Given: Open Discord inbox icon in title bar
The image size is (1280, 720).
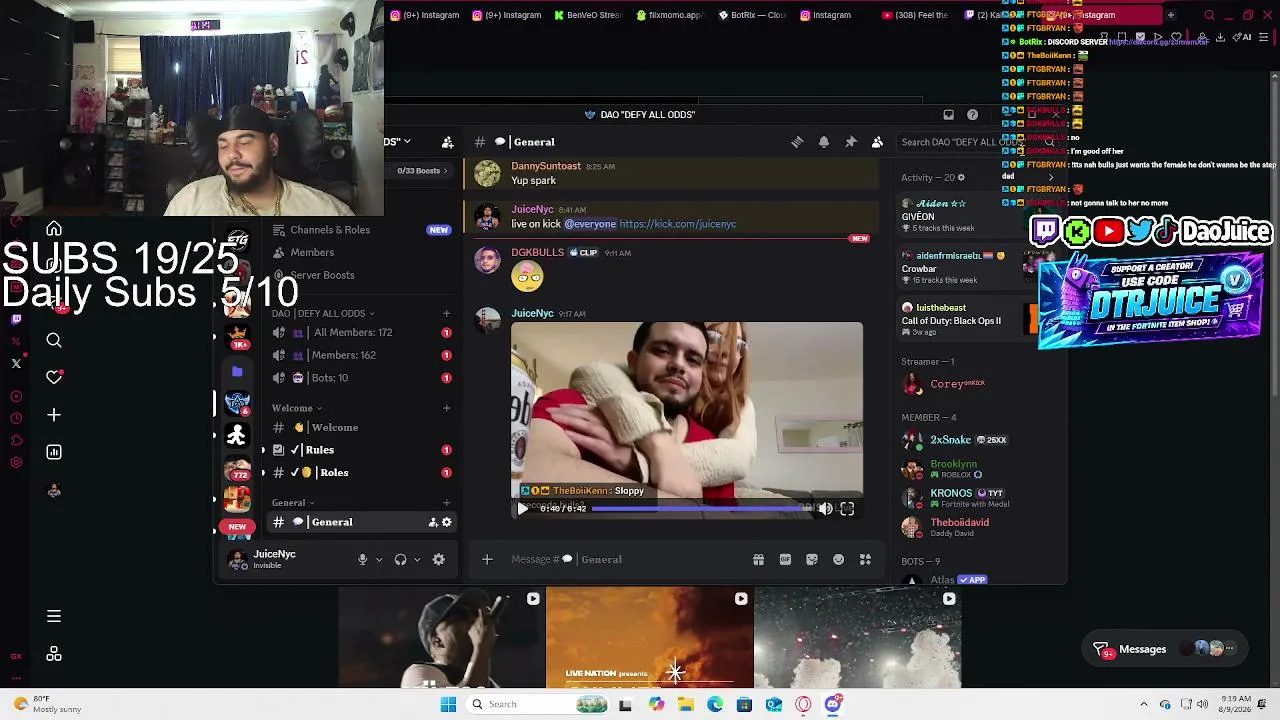Looking at the screenshot, I should (948, 115).
